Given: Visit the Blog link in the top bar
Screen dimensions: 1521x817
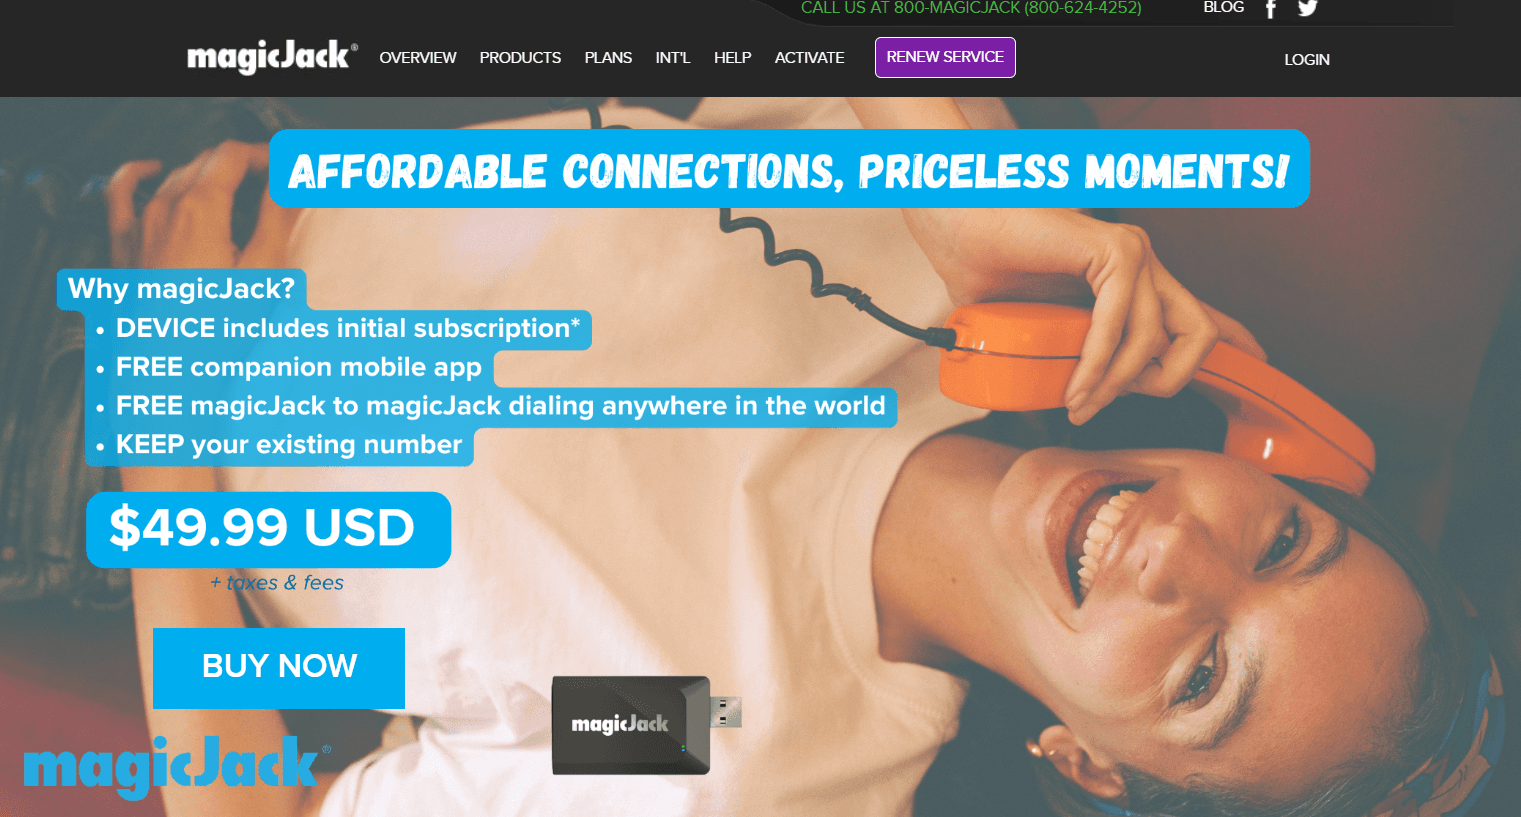Looking at the screenshot, I should point(1223,7).
